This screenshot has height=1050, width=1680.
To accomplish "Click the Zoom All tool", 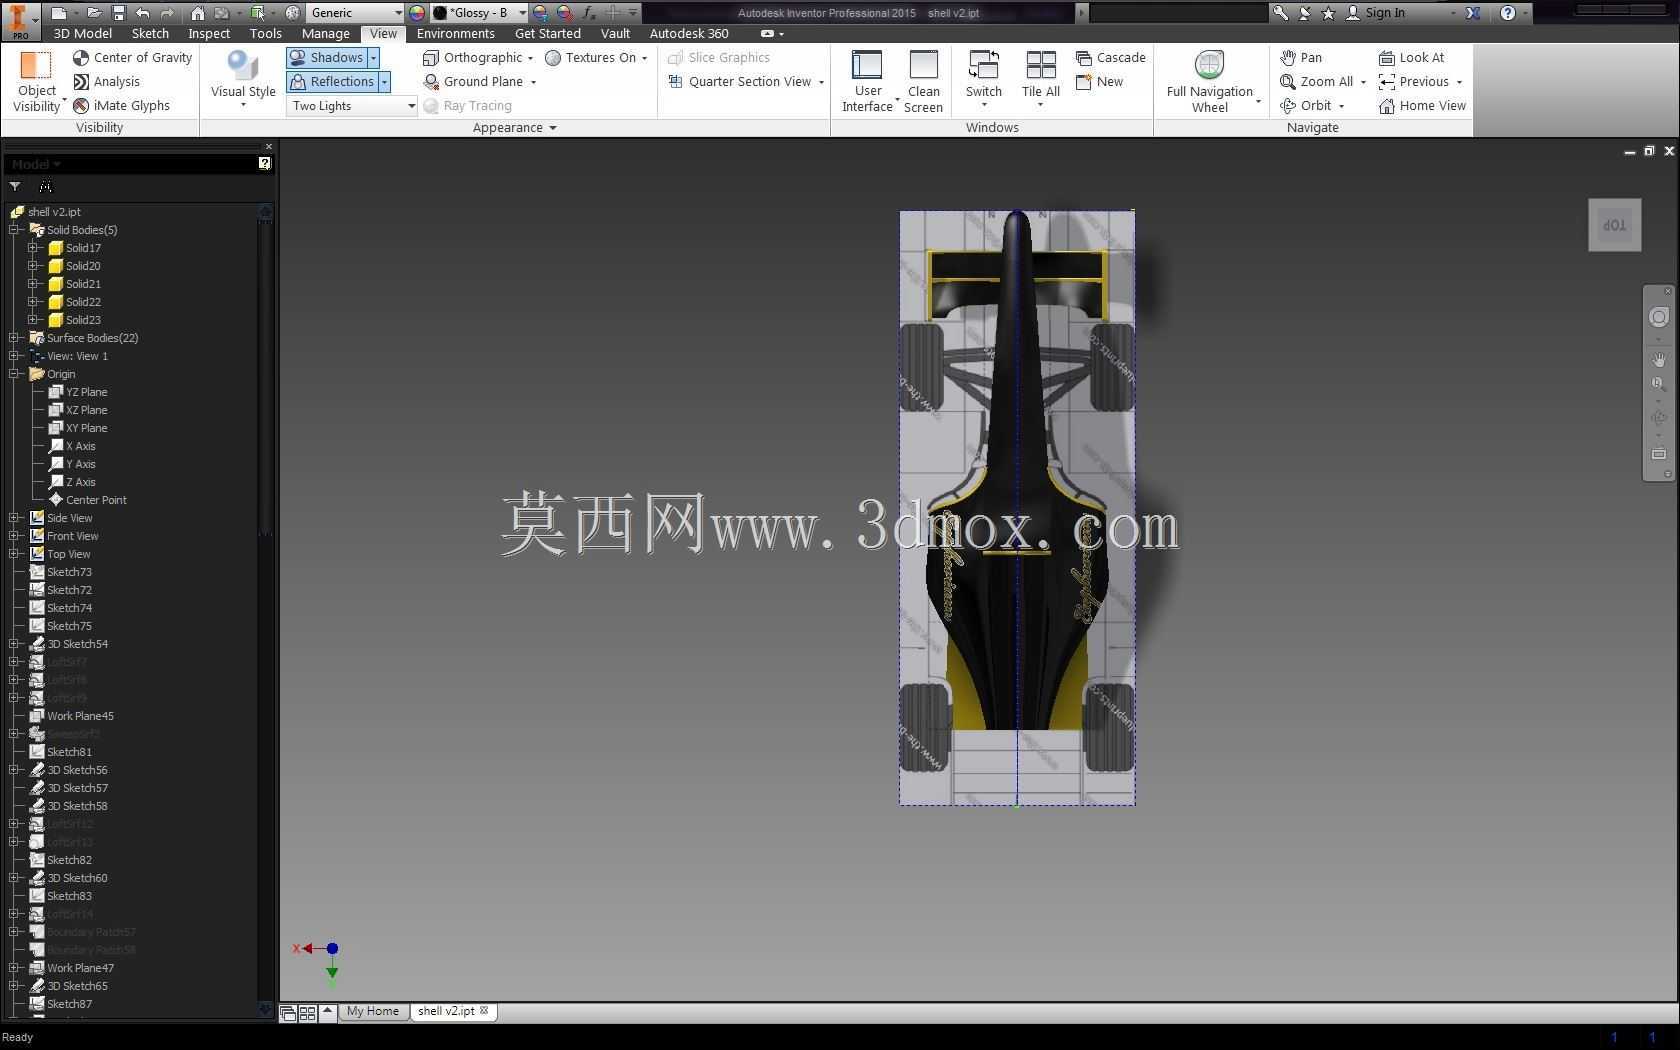I will pyautogui.click(x=1317, y=82).
